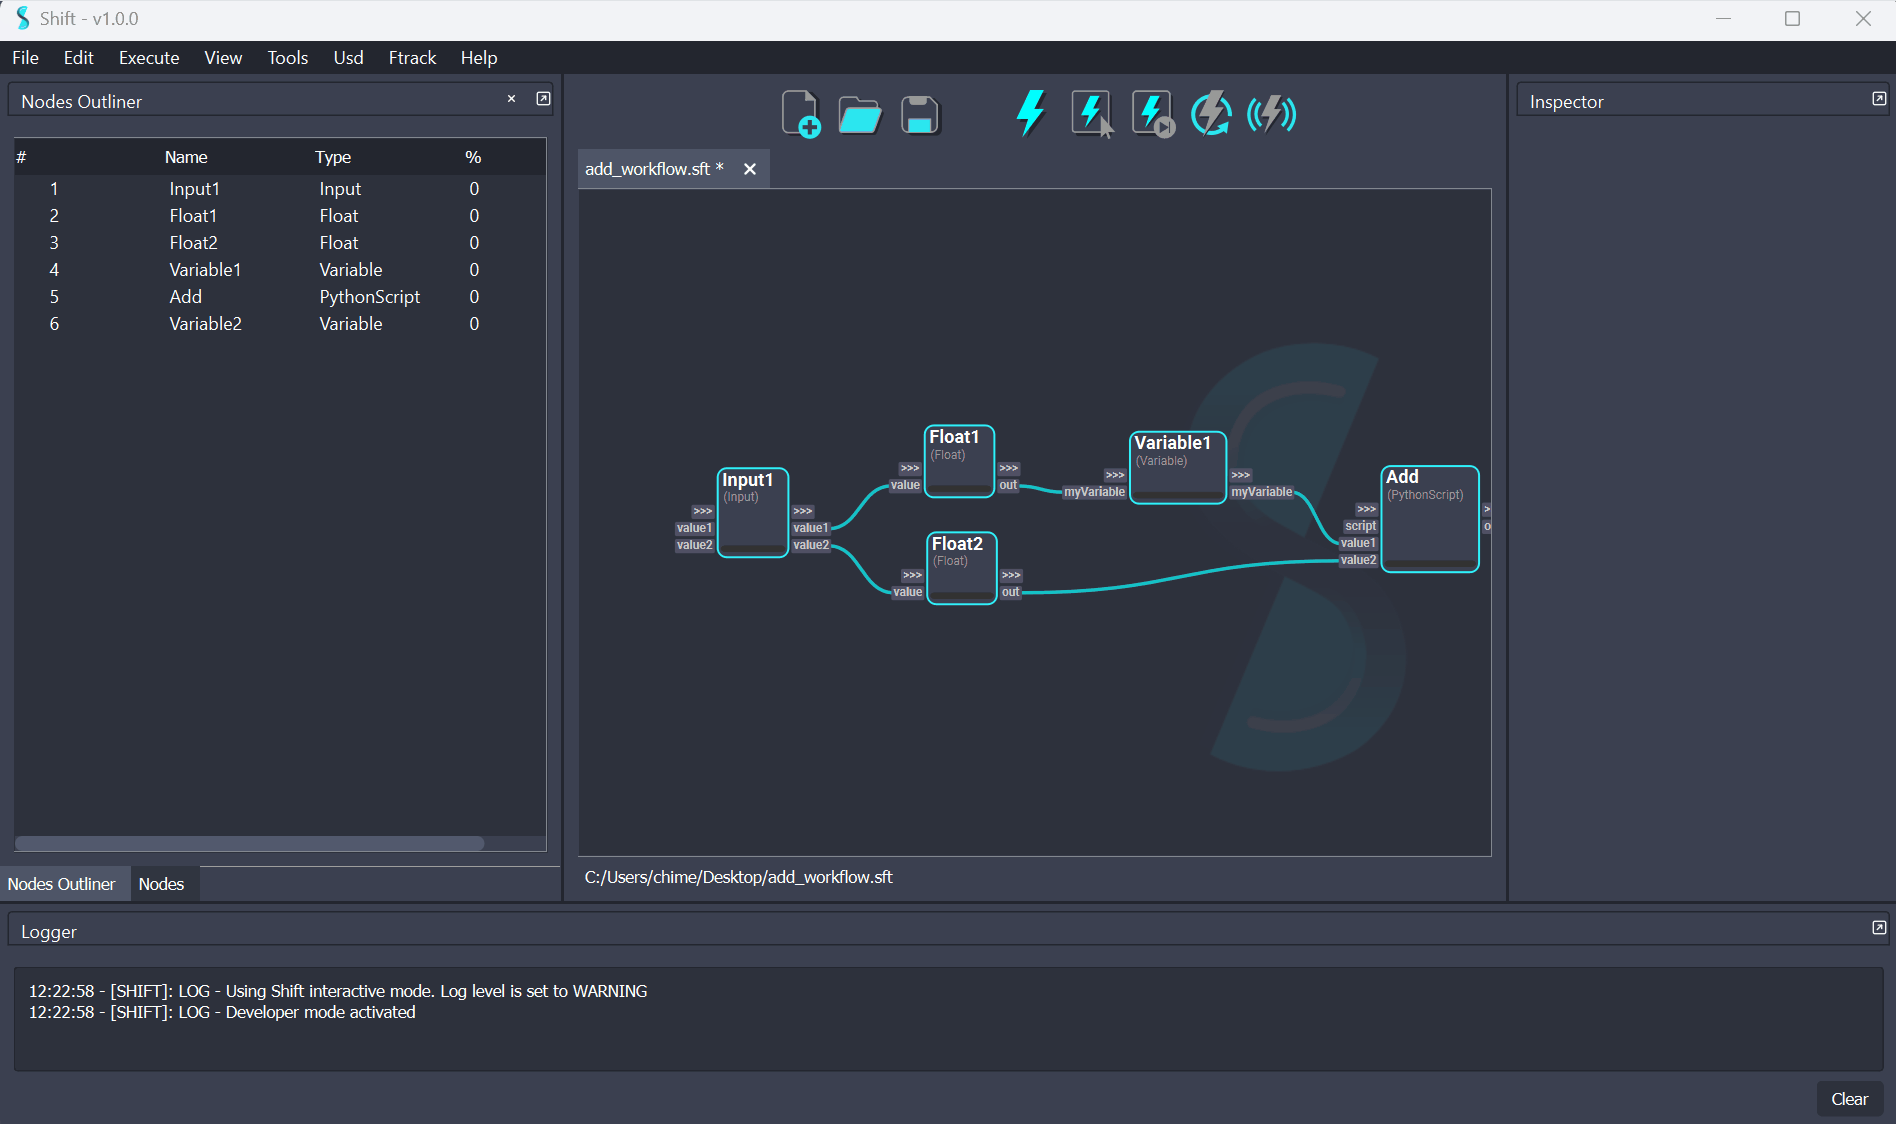Switch to the Nodes tab

pos(161,884)
